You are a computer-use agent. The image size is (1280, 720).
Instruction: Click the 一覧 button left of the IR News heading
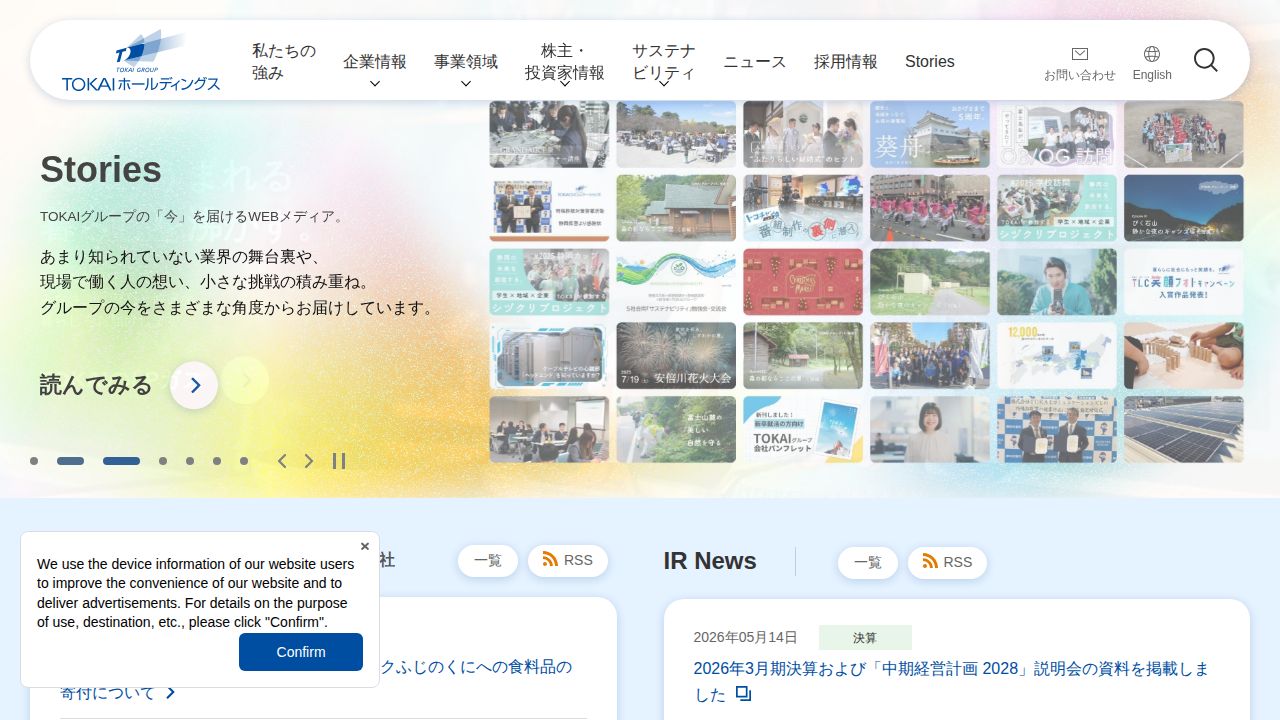point(488,560)
